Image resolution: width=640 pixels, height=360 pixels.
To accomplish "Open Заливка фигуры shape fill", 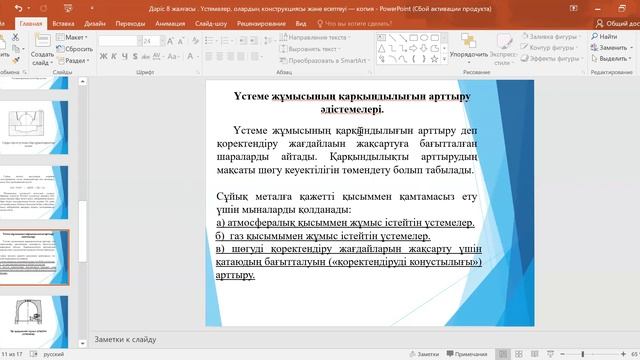I will click(x=551, y=36).
